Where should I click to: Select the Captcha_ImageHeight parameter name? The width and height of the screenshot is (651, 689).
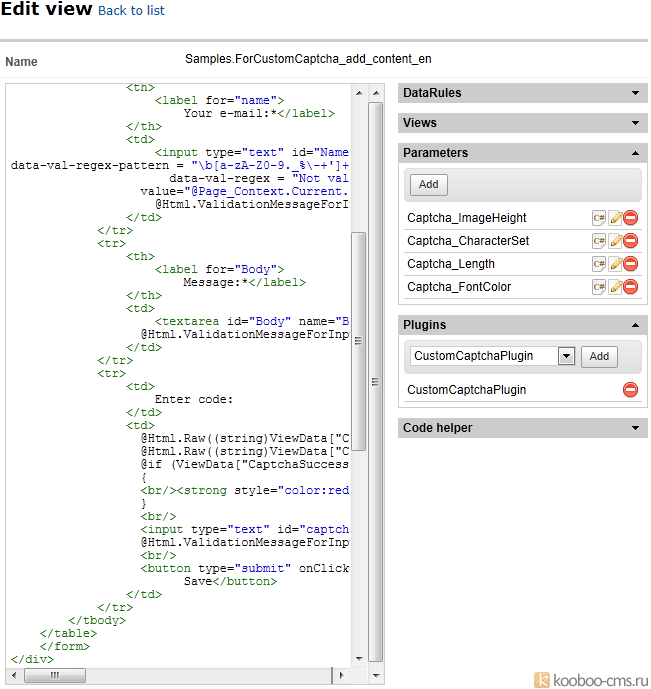pyautogui.click(x=467, y=218)
